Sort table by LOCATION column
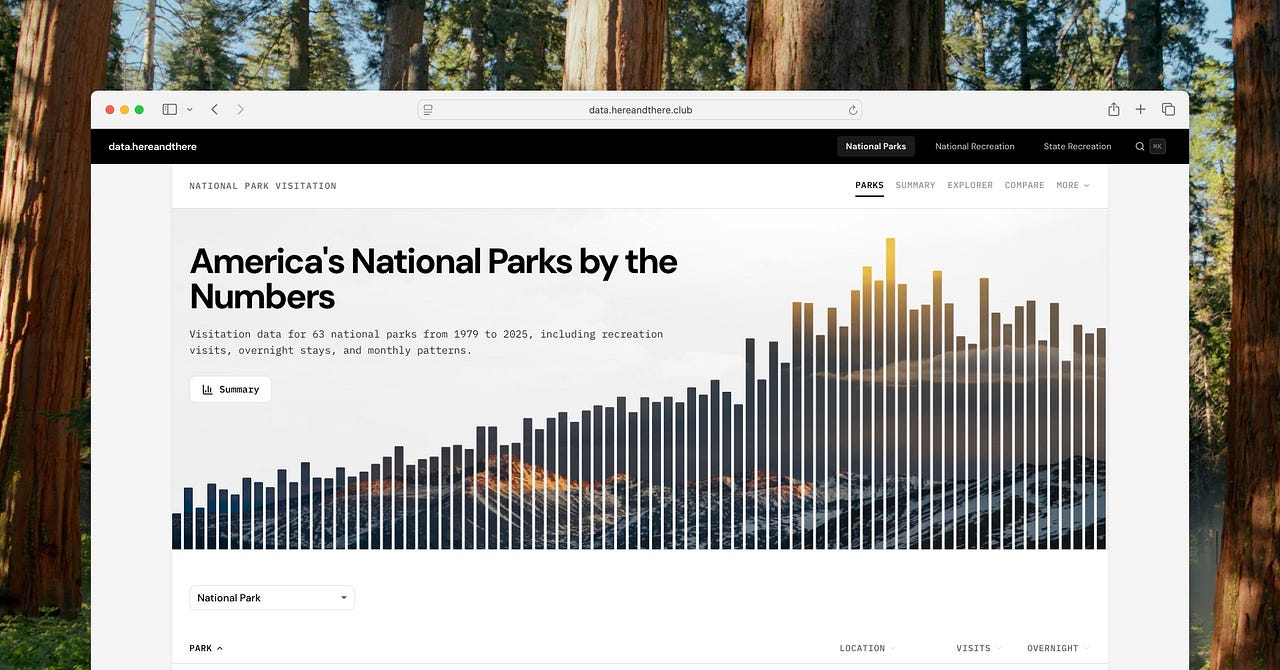The height and width of the screenshot is (670, 1280). (x=867, y=648)
